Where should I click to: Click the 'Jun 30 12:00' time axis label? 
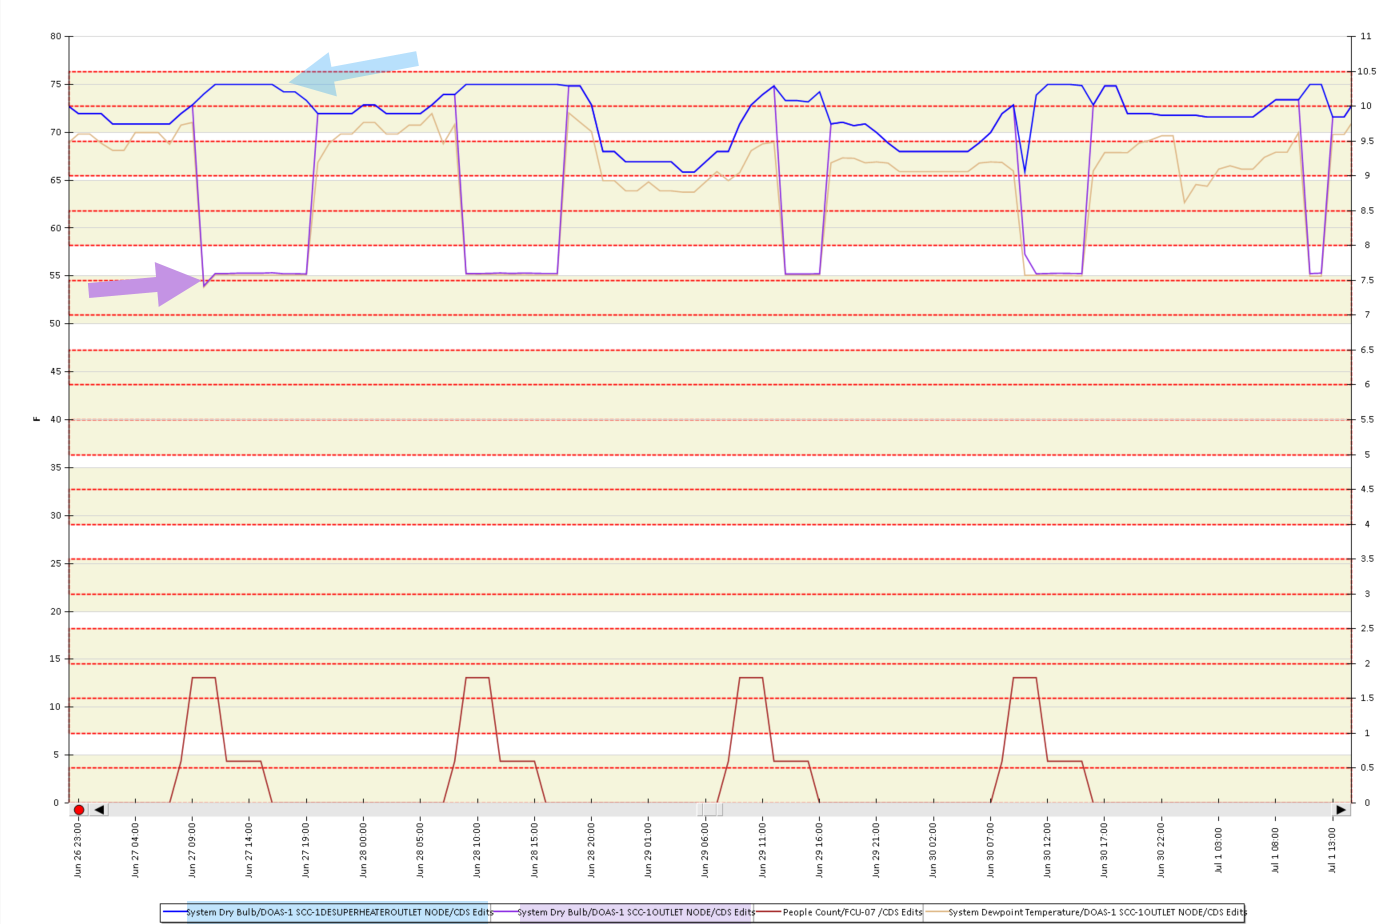tap(1048, 850)
